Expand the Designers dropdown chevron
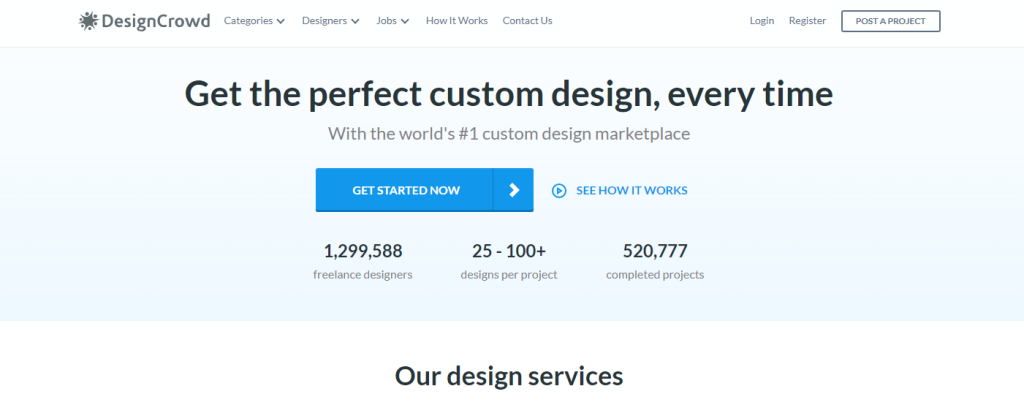 [x=355, y=22]
